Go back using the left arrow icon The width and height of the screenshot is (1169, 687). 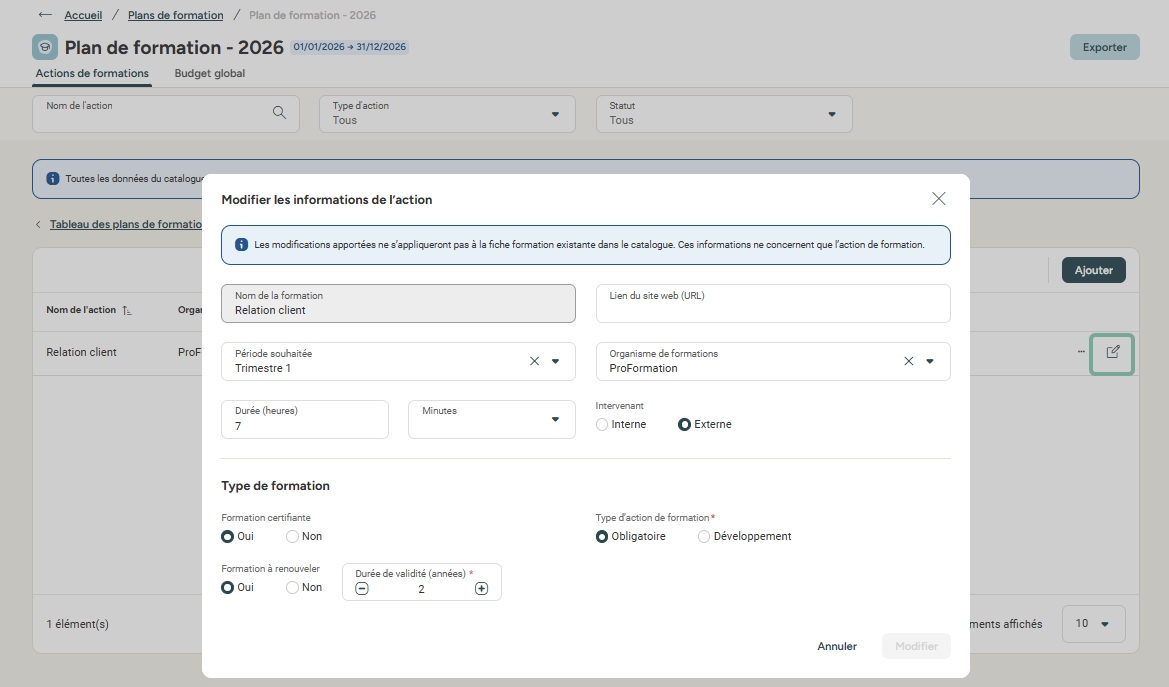45,15
